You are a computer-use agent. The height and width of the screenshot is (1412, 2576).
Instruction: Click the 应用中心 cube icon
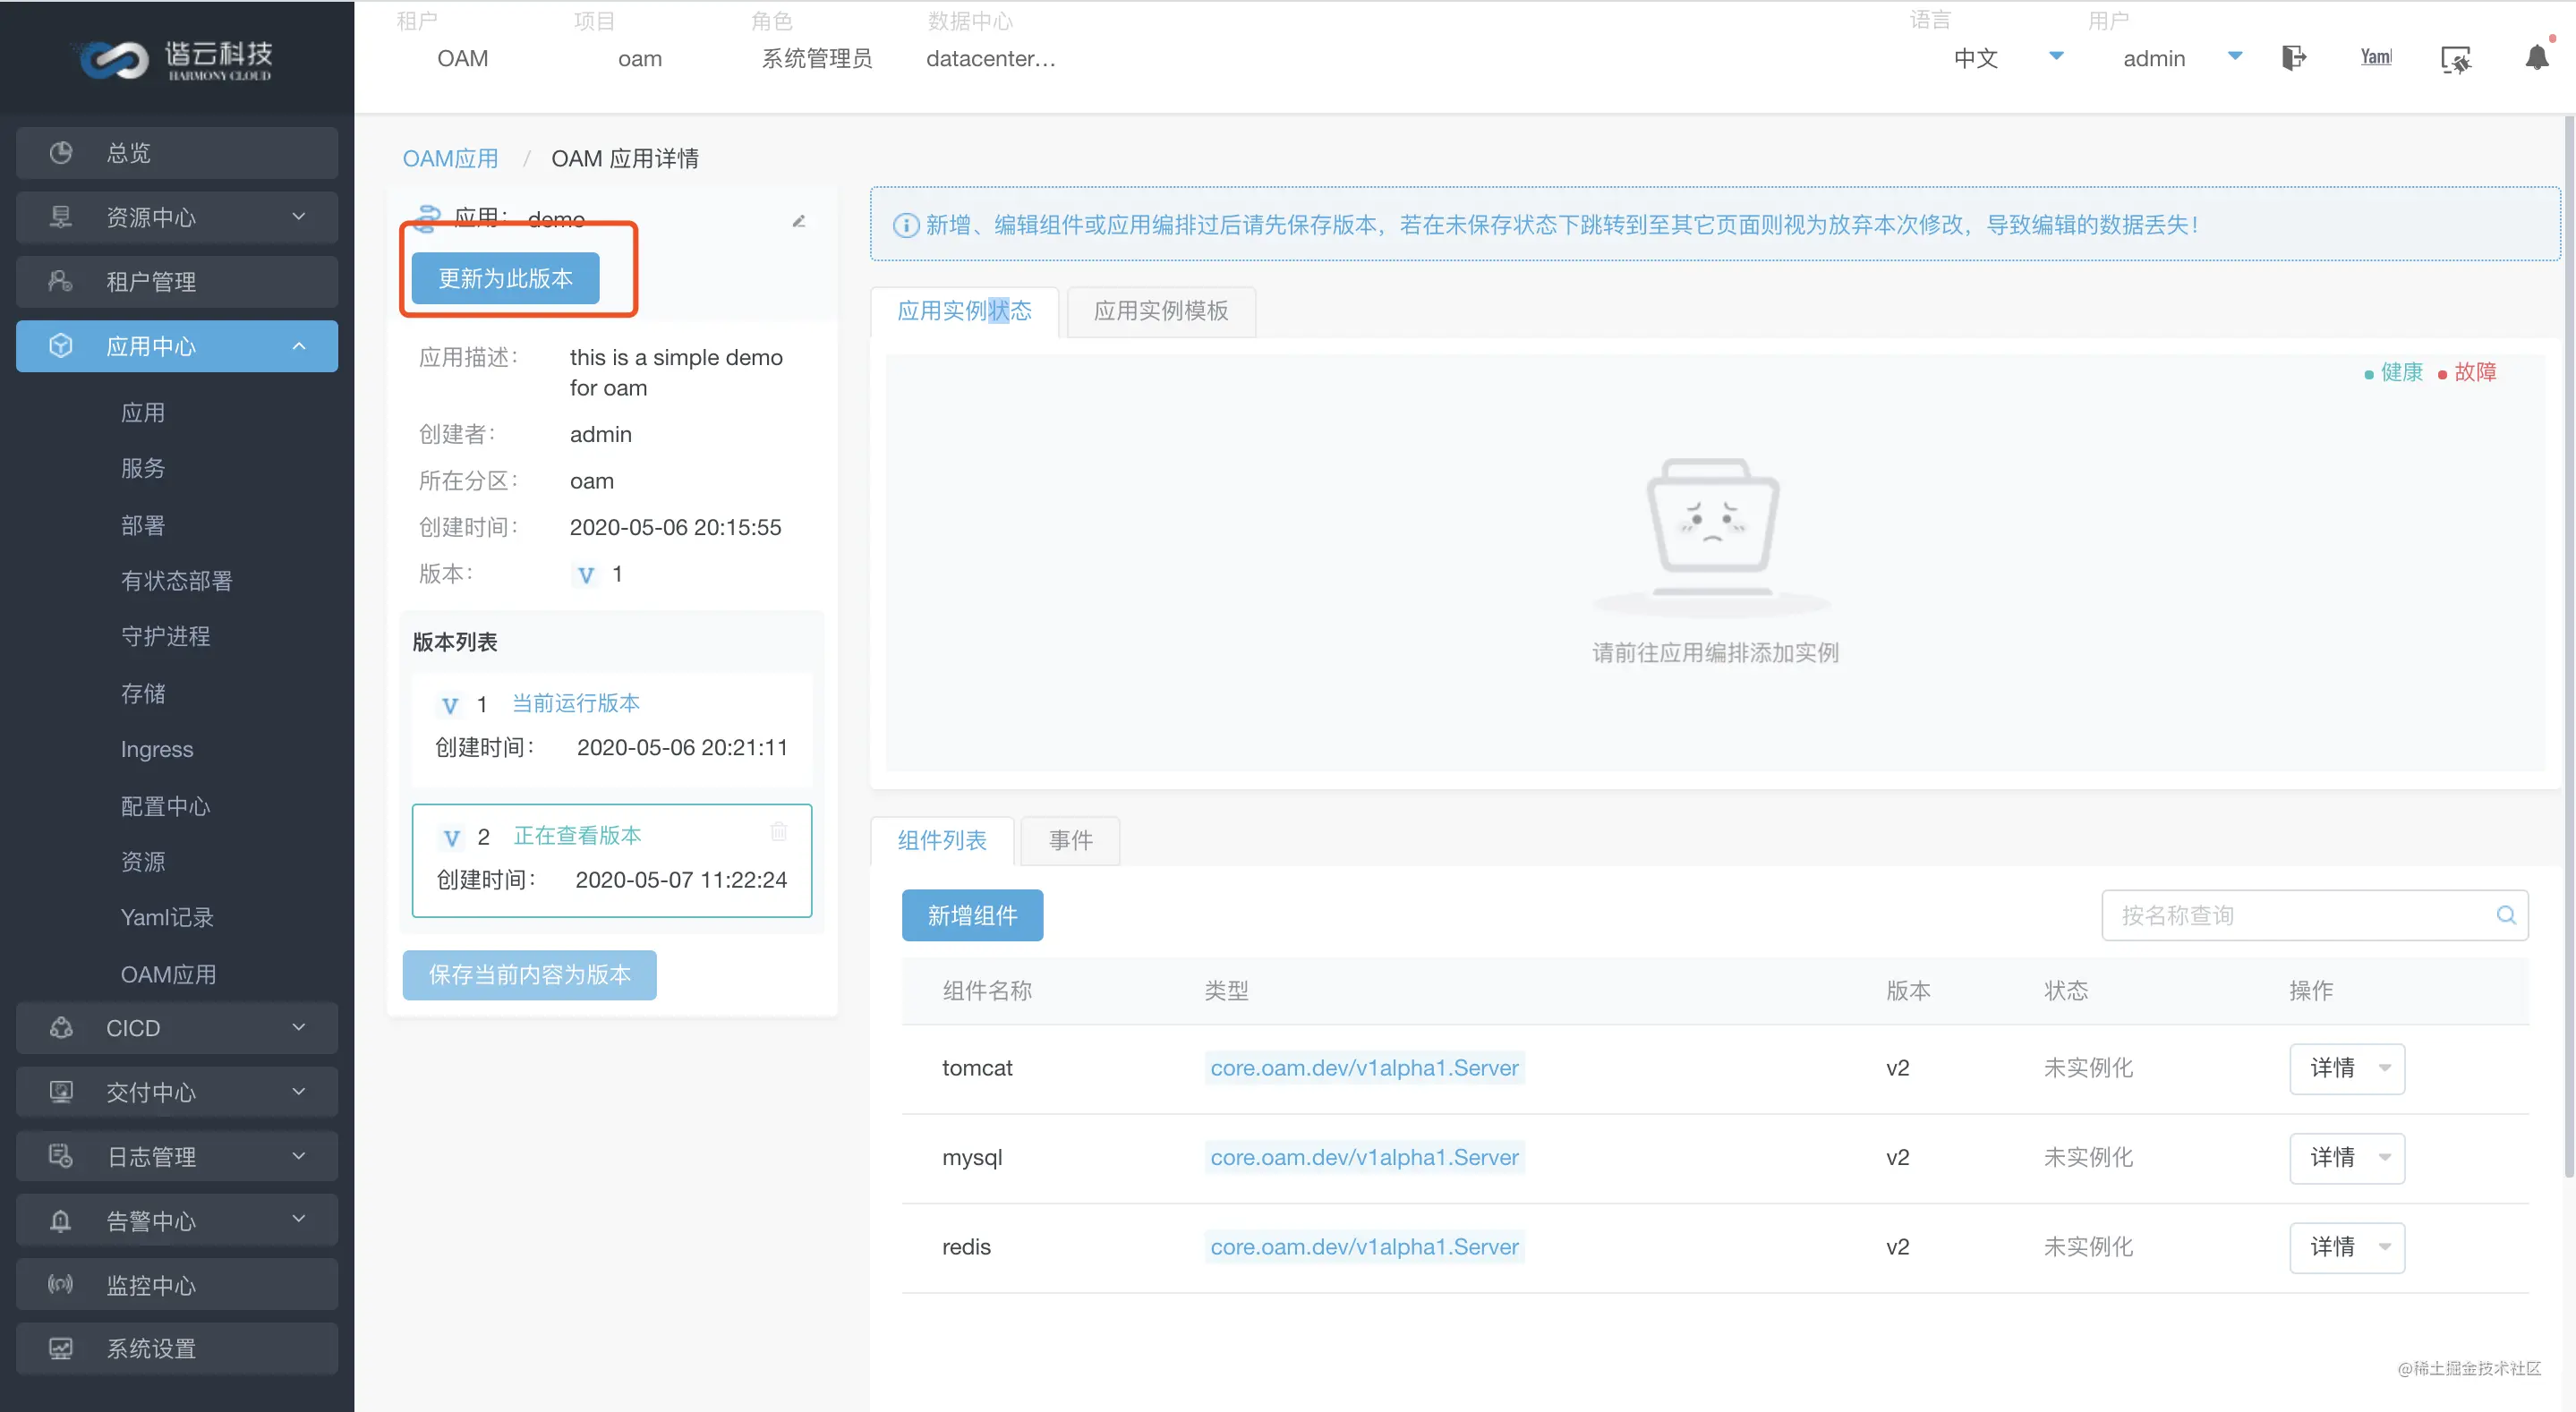click(x=61, y=345)
